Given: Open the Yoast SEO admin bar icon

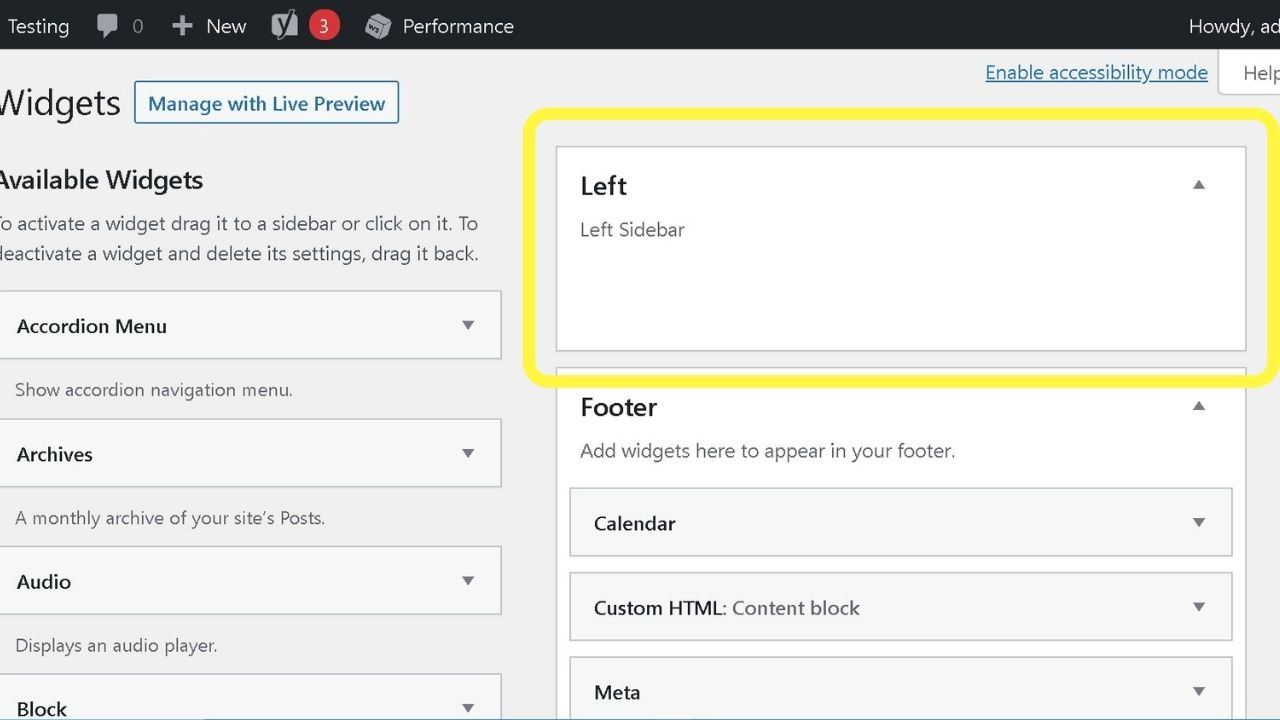Looking at the screenshot, I should pos(285,26).
